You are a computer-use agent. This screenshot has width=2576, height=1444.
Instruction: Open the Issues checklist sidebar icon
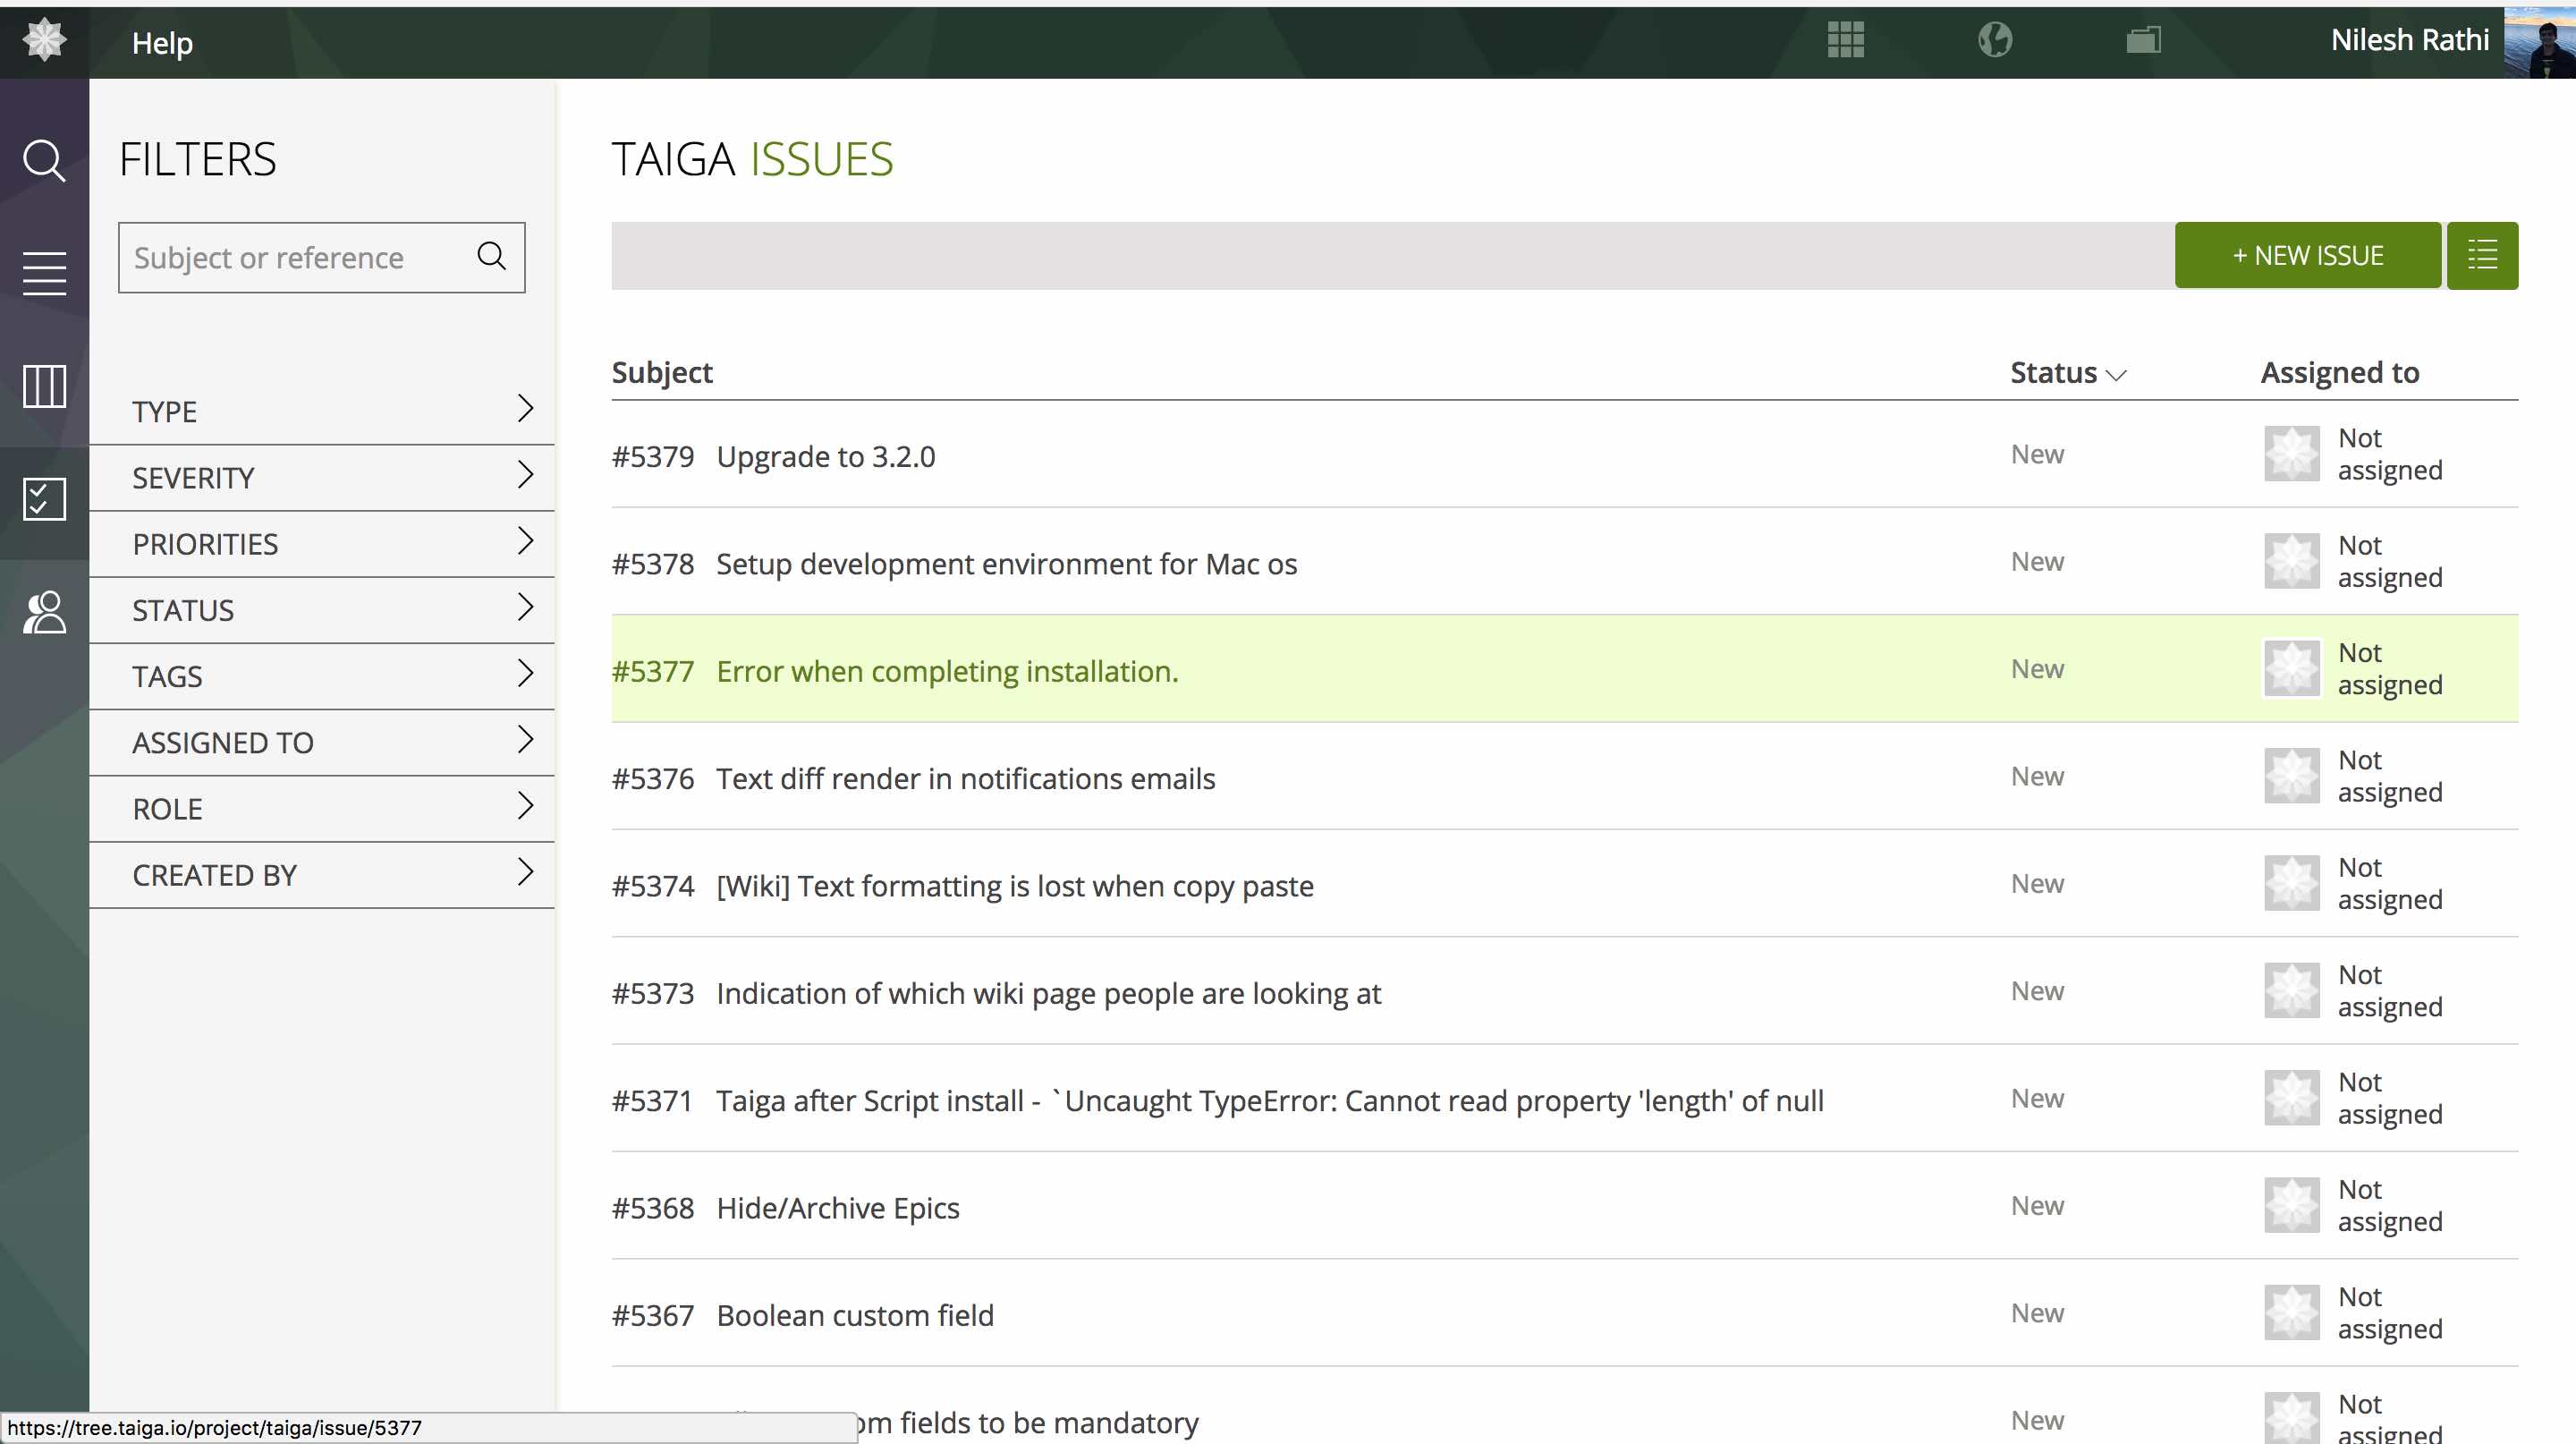[44, 499]
